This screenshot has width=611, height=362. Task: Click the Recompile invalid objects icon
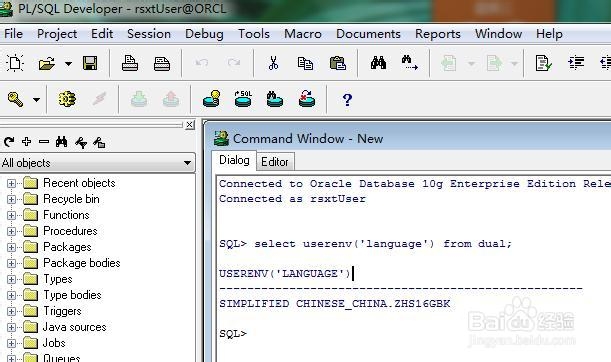point(307,99)
